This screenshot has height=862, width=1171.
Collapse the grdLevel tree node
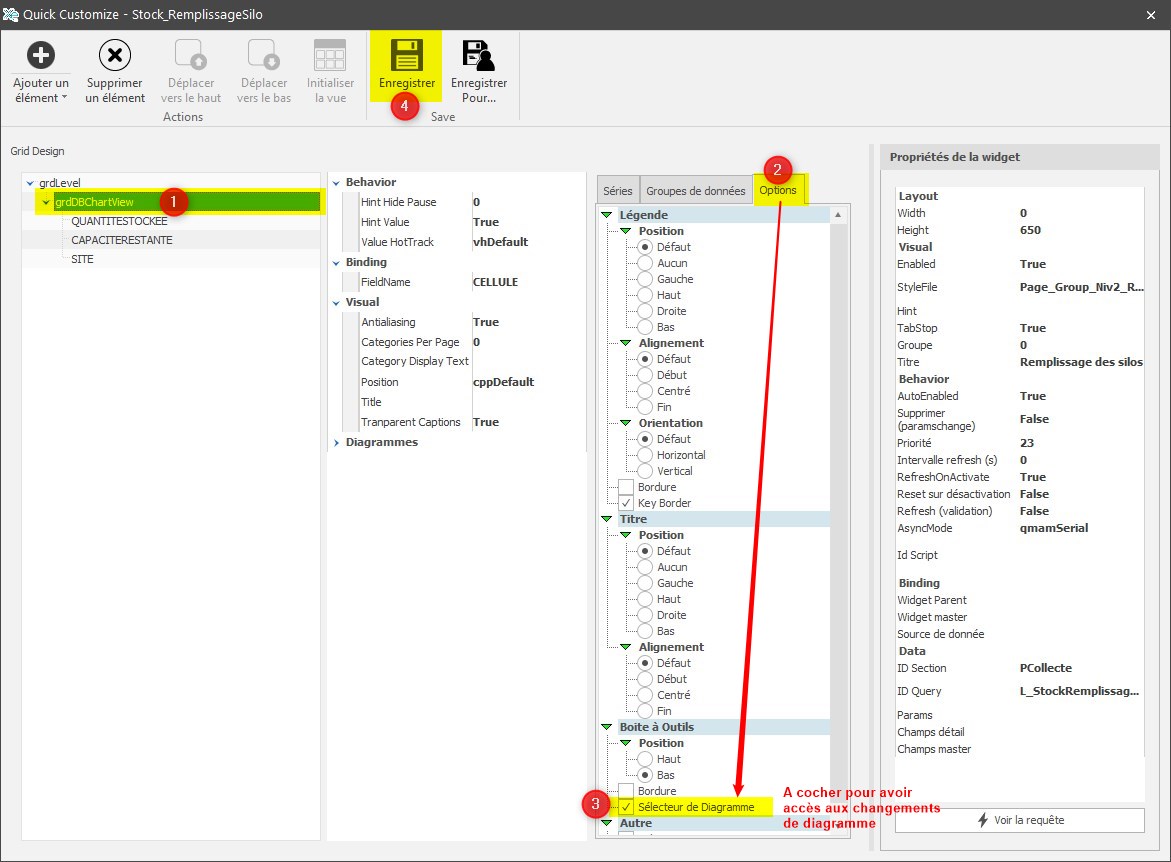click(30, 183)
